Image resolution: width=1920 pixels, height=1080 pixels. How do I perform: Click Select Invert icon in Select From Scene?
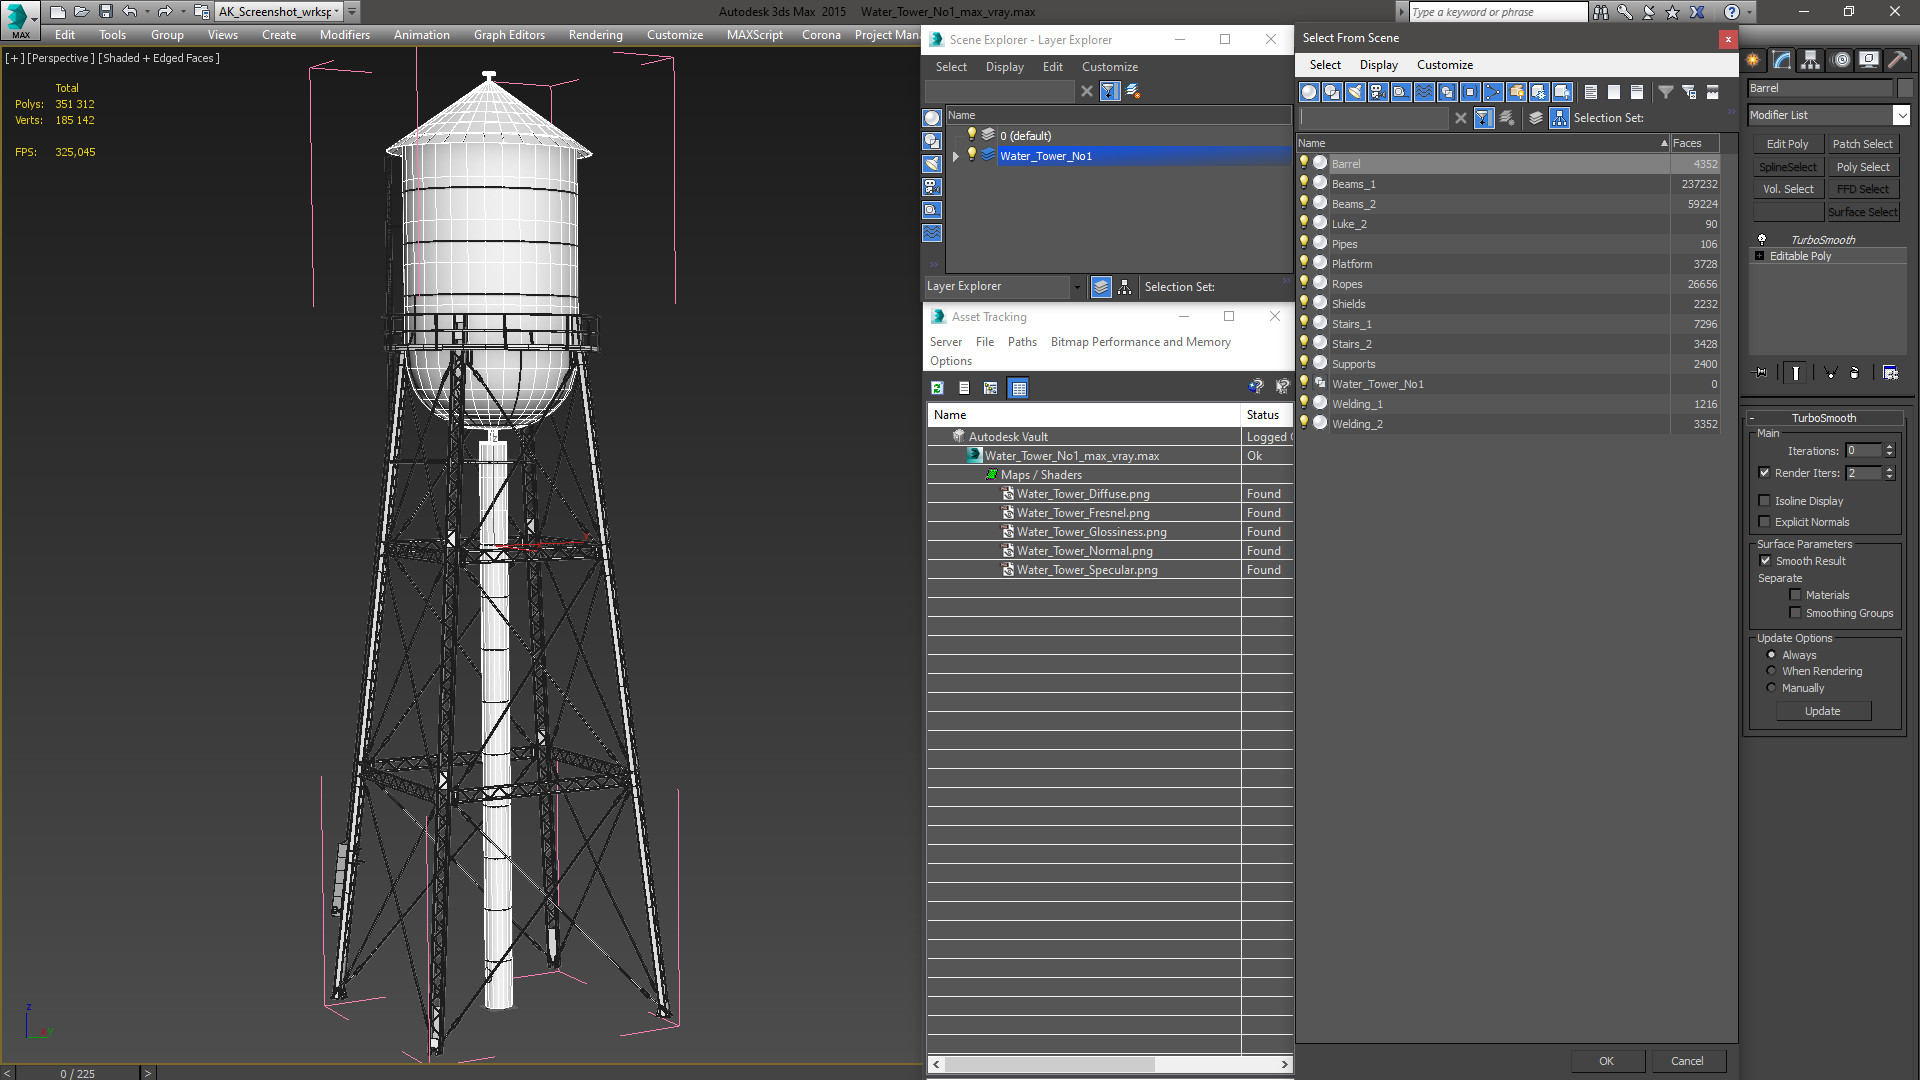point(1637,92)
